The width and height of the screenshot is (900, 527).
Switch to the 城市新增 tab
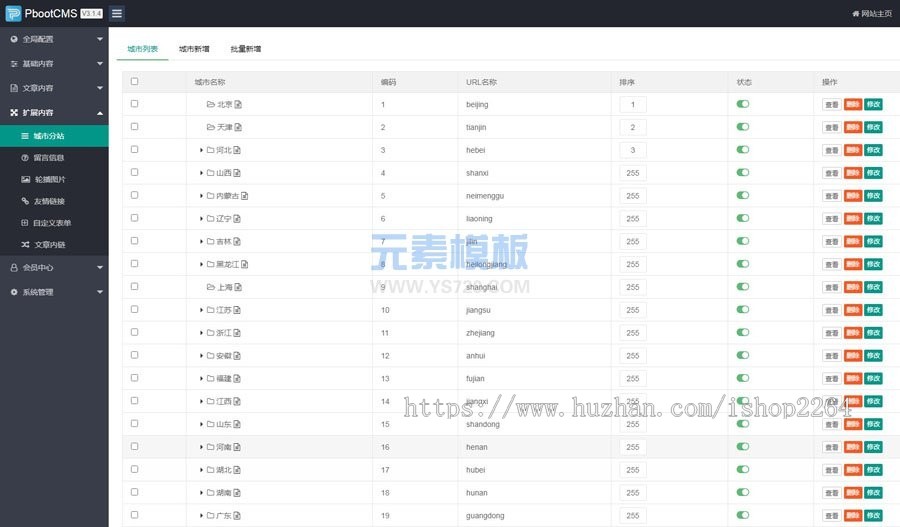pyautogui.click(x=194, y=49)
